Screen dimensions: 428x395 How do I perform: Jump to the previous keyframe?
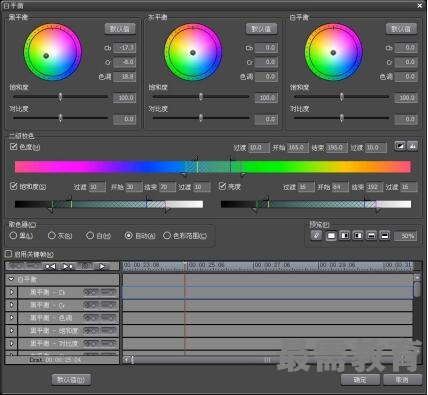point(50,266)
